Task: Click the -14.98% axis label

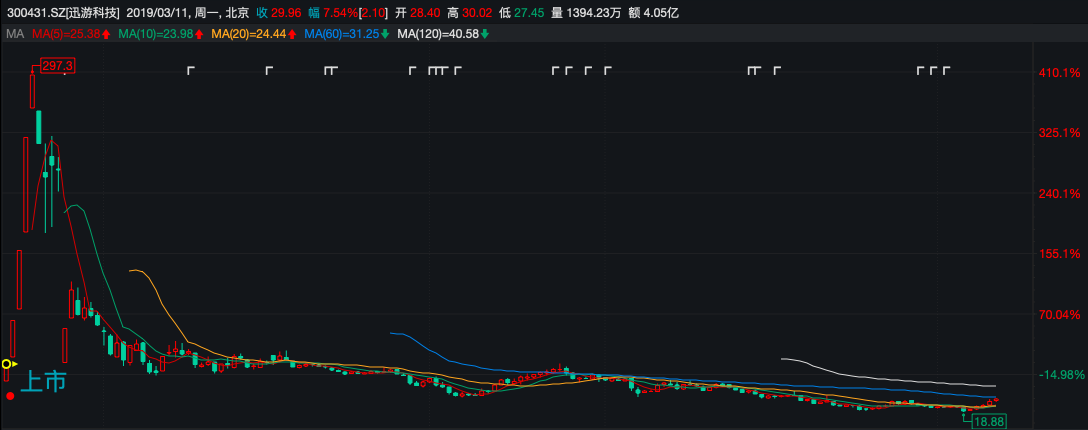Action: (1059, 375)
